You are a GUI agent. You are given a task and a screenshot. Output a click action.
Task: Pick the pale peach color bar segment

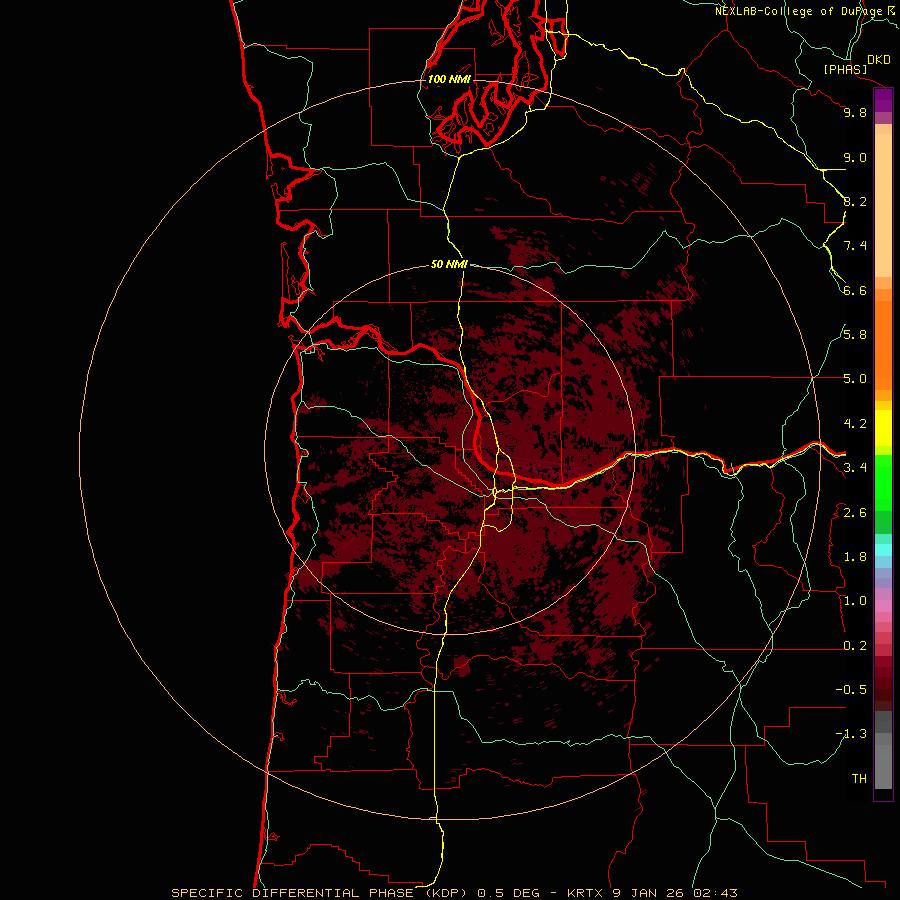(883, 205)
